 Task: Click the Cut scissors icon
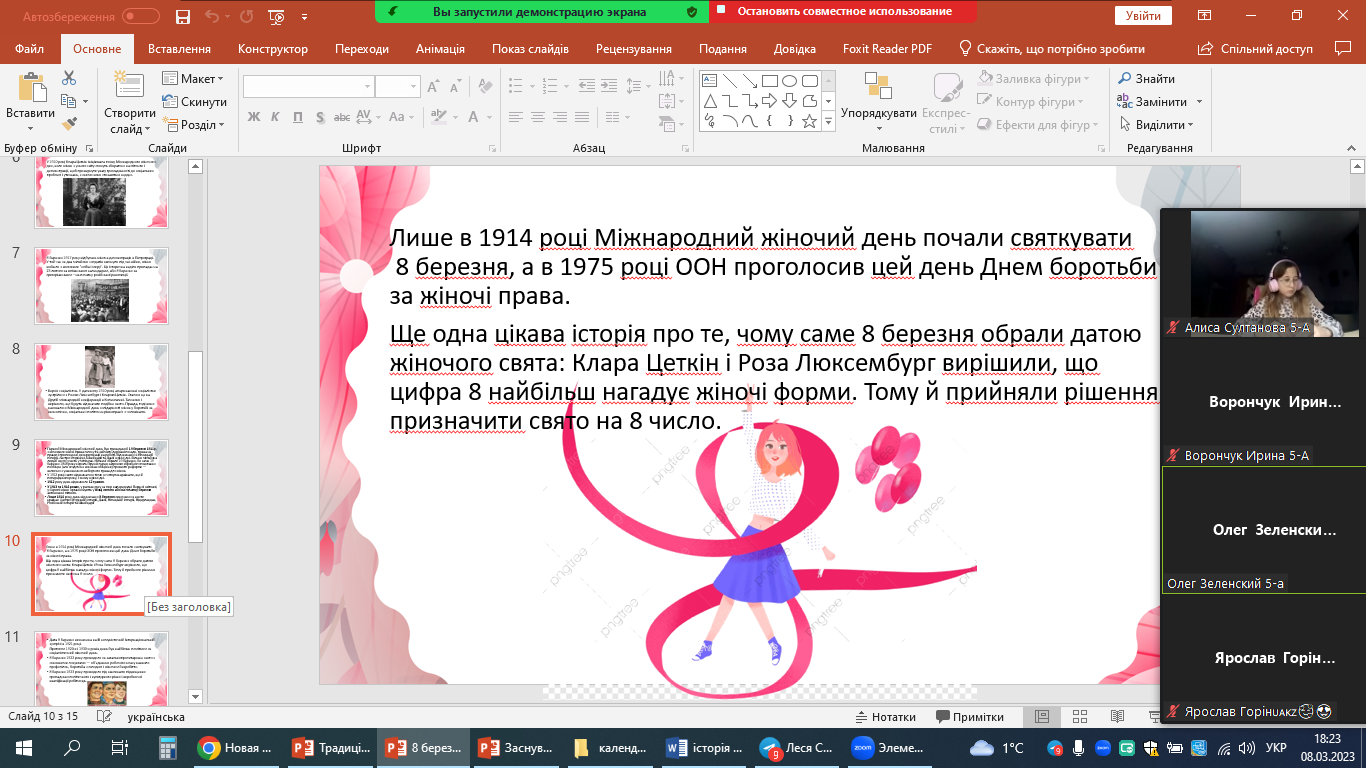pyautogui.click(x=69, y=78)
